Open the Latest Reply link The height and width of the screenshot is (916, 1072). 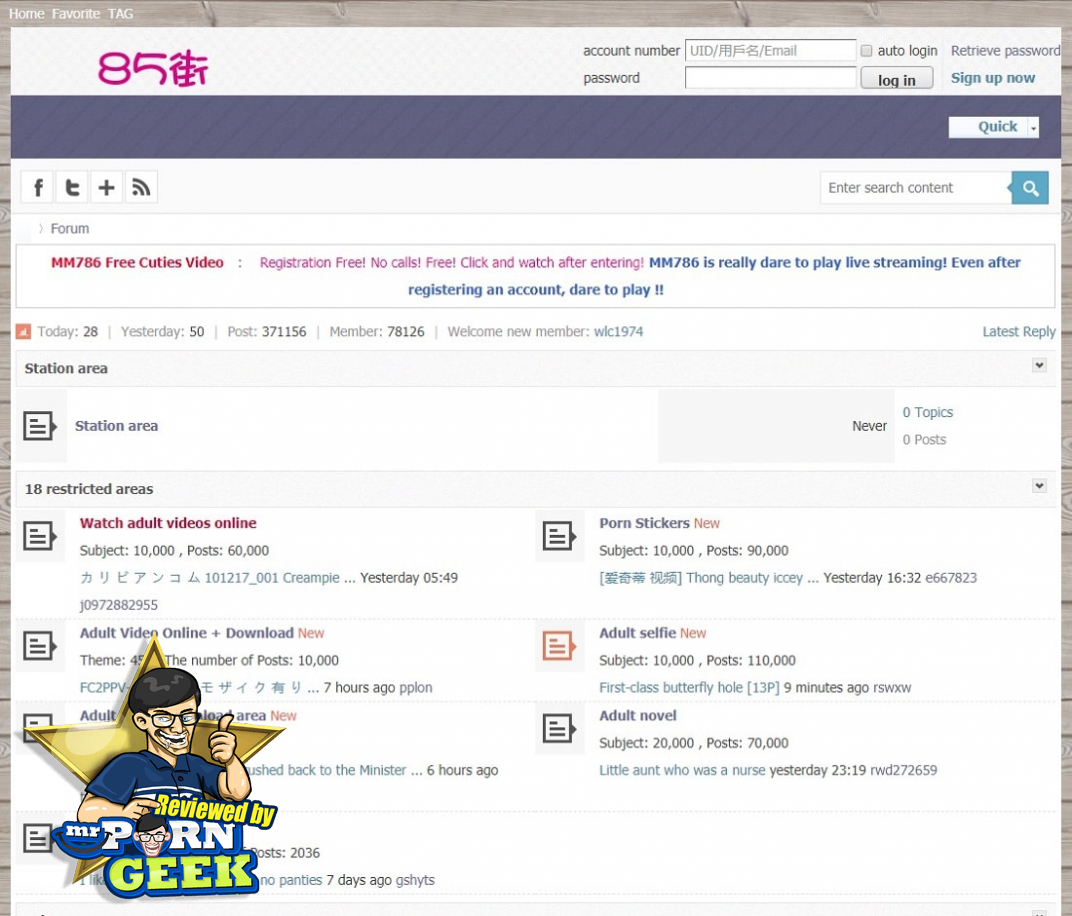coord(1018,332)
